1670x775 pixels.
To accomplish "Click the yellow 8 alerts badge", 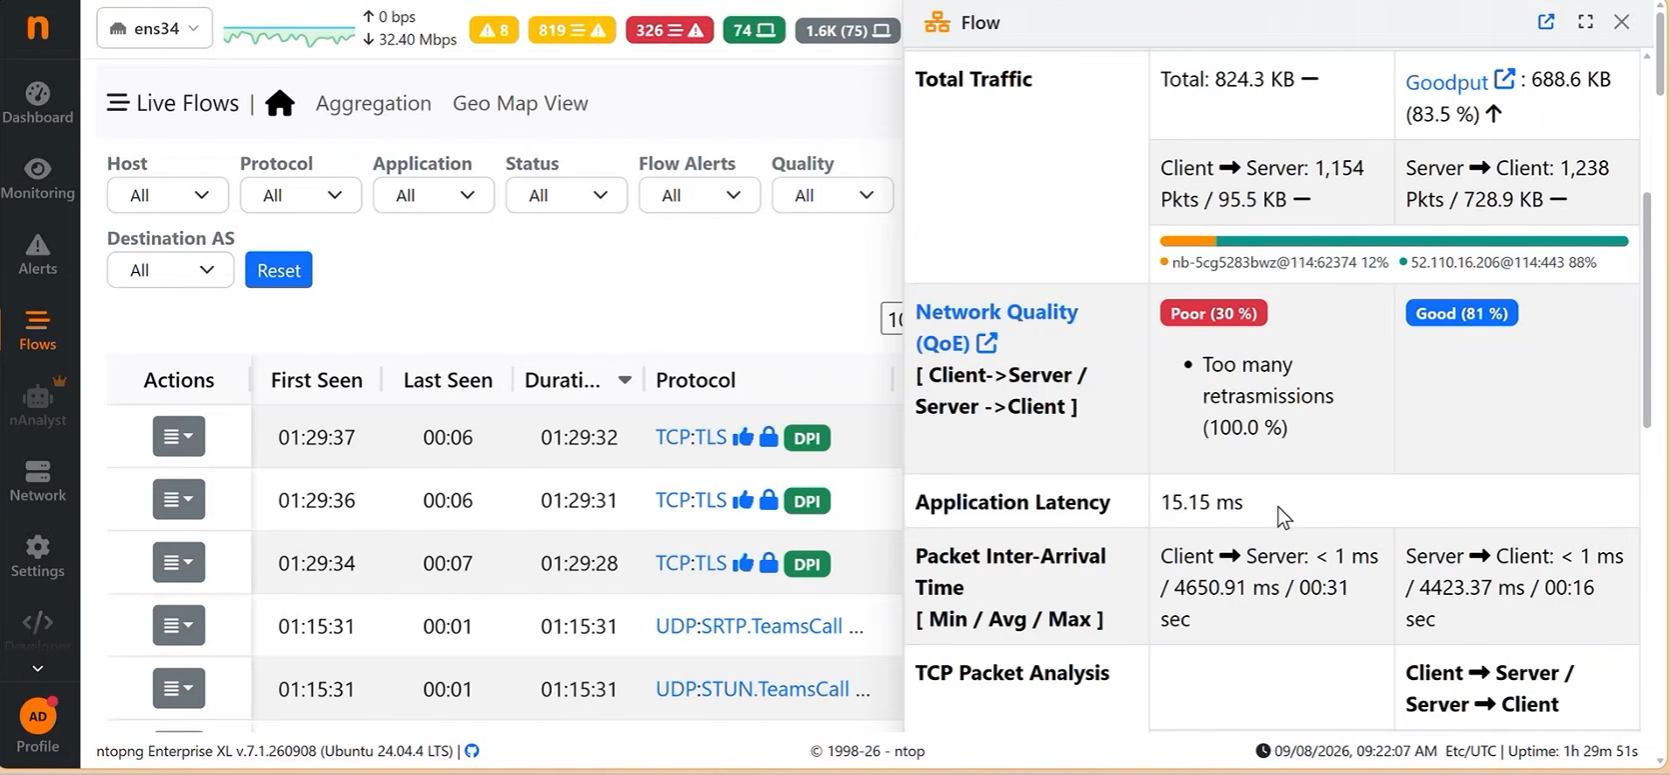I will click(494, 30).
